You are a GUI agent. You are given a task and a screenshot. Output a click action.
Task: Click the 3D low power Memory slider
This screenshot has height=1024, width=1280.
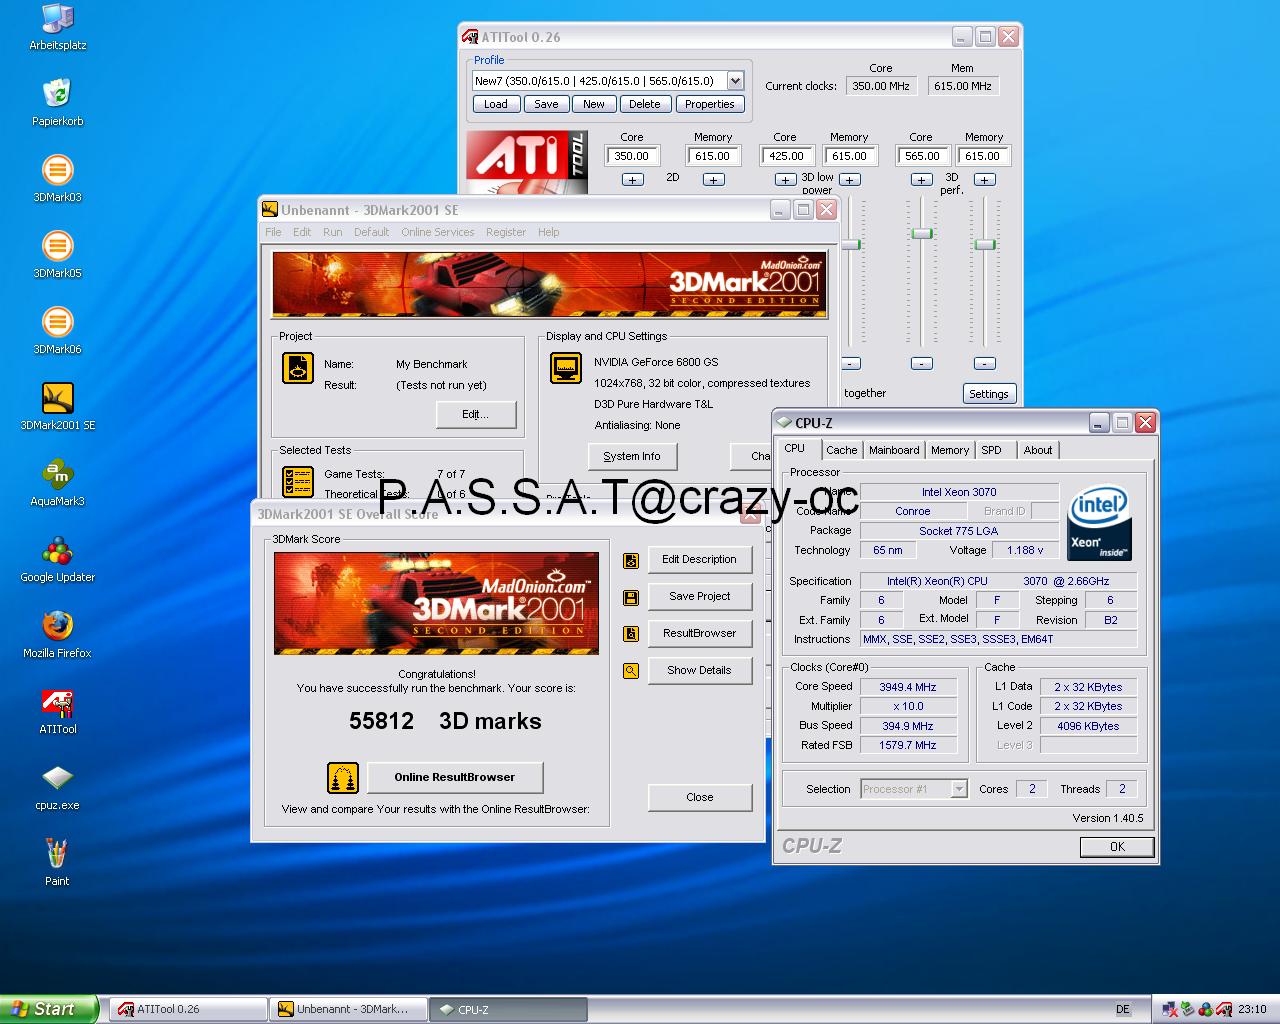pyautogui.click(x=851, y=244)
